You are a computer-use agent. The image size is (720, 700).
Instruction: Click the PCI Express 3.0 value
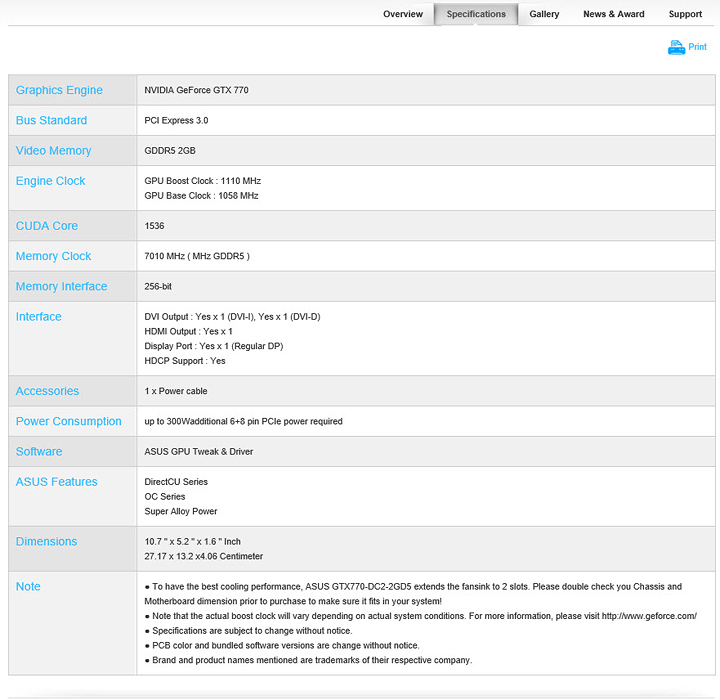point(176,120)
